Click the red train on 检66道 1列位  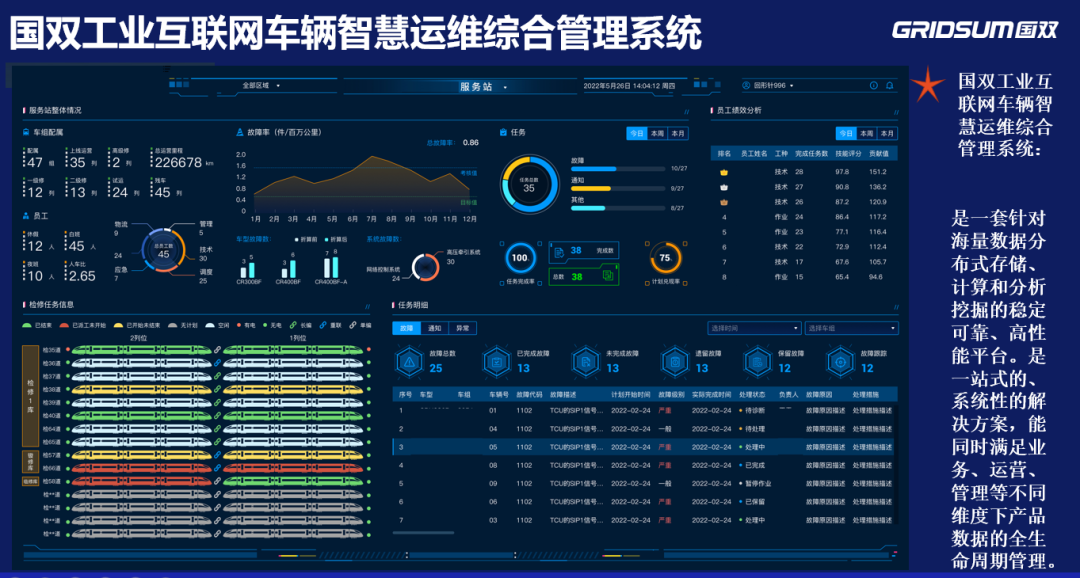(x=293, y=468)
